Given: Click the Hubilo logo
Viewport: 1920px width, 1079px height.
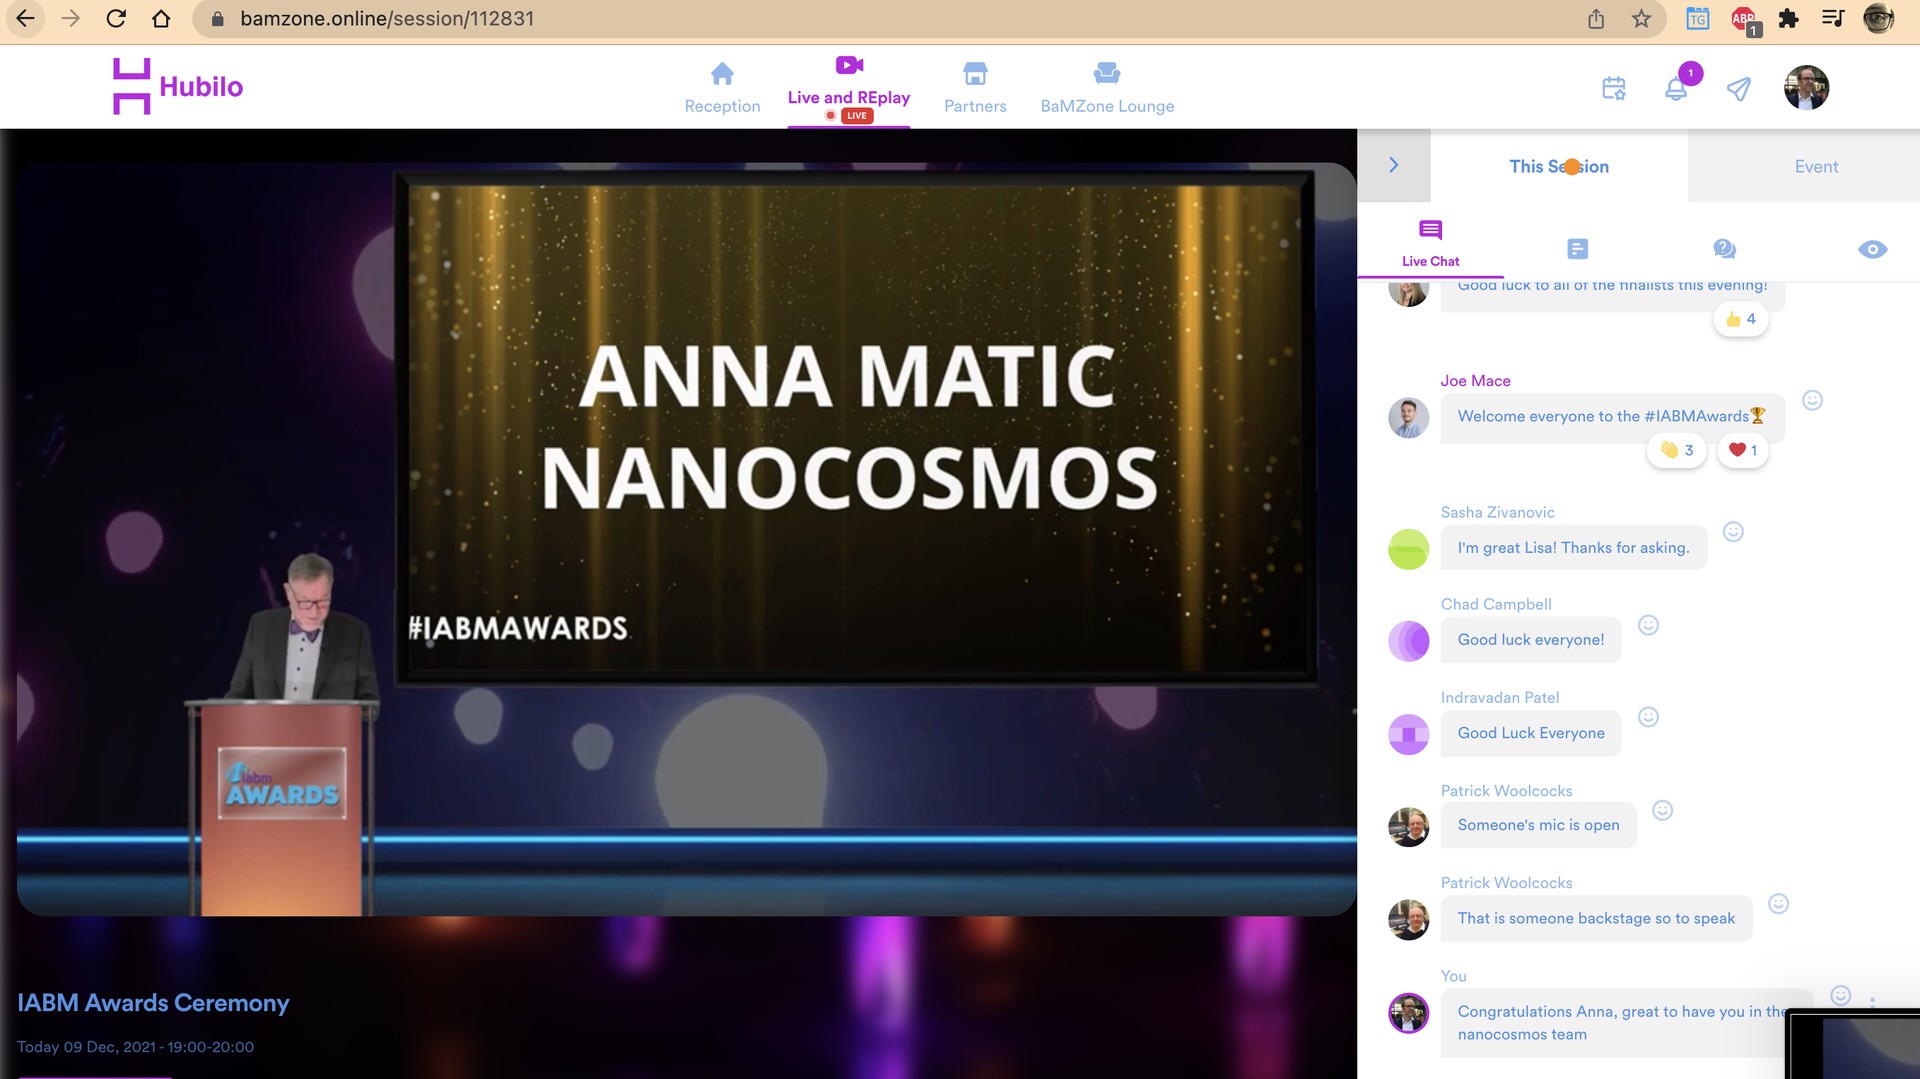Looking at the screenshot, I should click(x=178, y=87).
